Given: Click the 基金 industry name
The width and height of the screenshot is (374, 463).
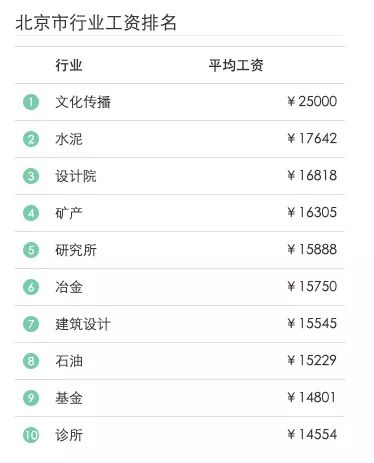Looking at the screenshot, I should click(69, 398).
